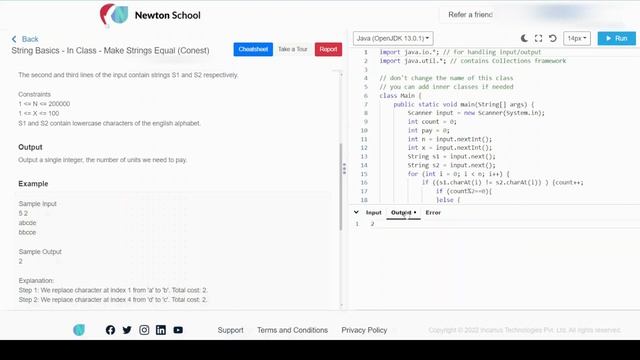The height and width of the screenshot is (360, 640).
Task: Click the '1 <= N <= 200000' constraint text
Action: point(44,104)
